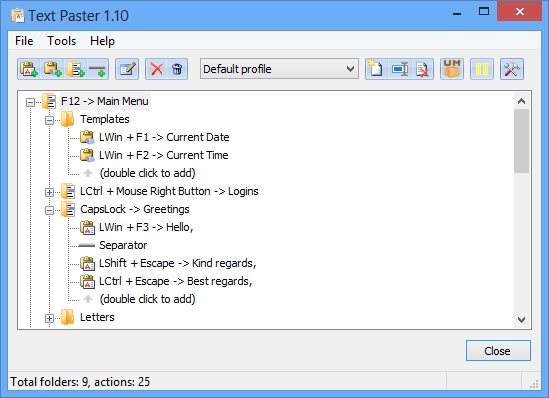Click the add text action toolbar icon

pyautogui.click(x=29, y=69)
